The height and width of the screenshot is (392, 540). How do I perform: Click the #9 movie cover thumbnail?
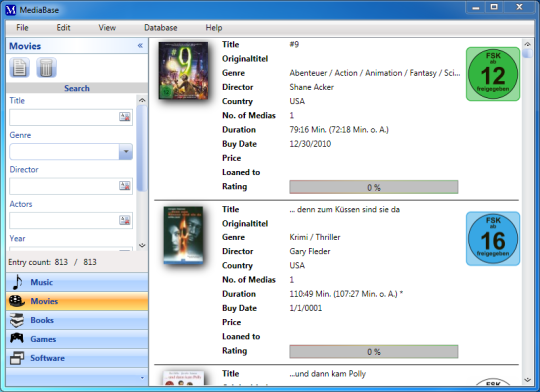183,71
